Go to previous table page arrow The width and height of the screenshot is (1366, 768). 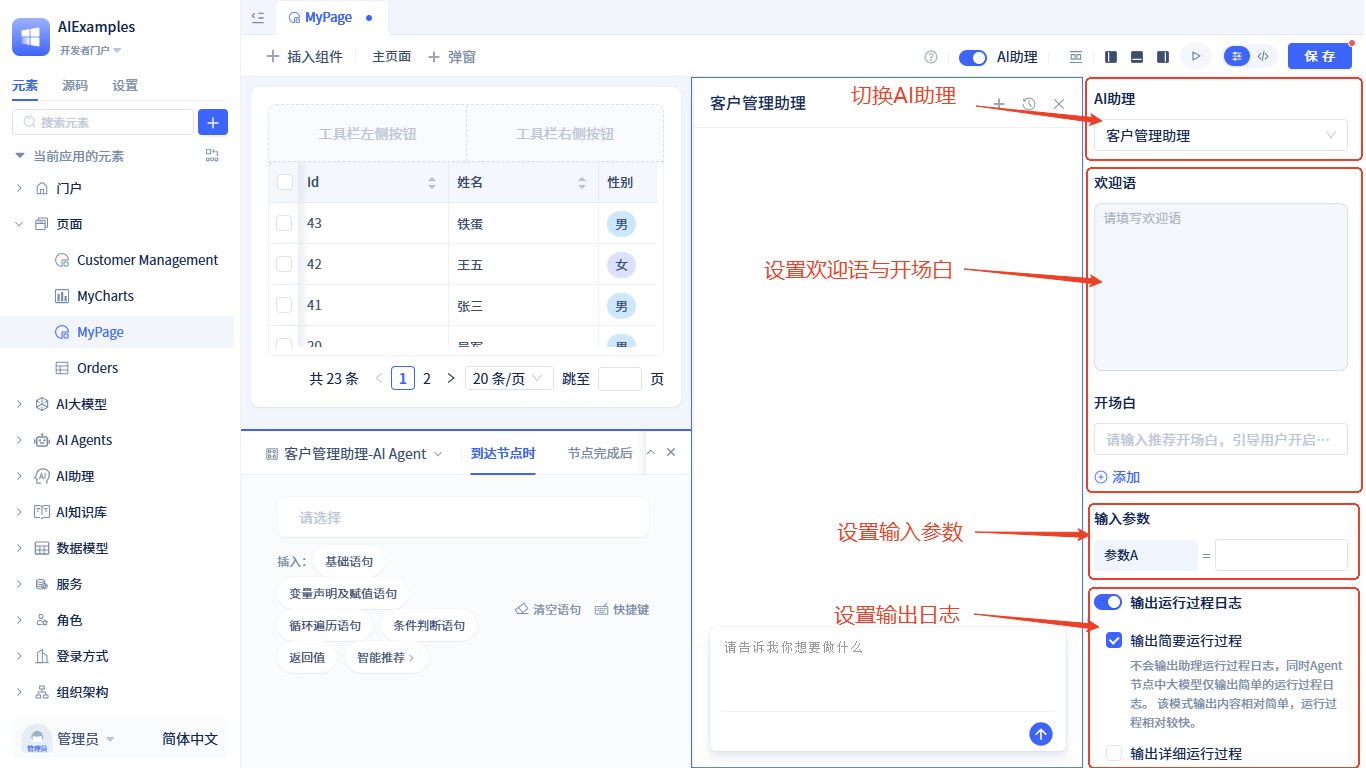379,379
